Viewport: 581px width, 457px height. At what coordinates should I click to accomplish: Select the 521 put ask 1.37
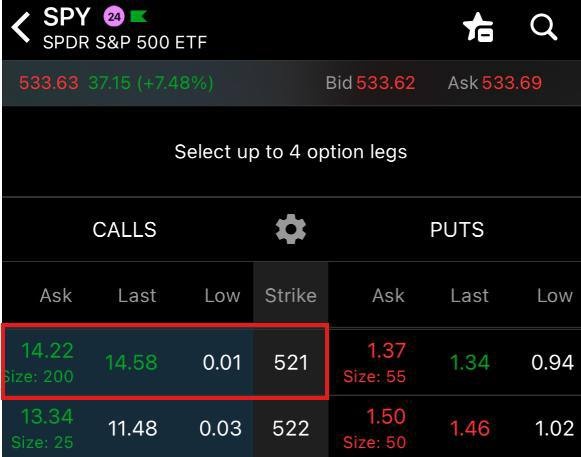pyautogui.click(x=374, y=362)
